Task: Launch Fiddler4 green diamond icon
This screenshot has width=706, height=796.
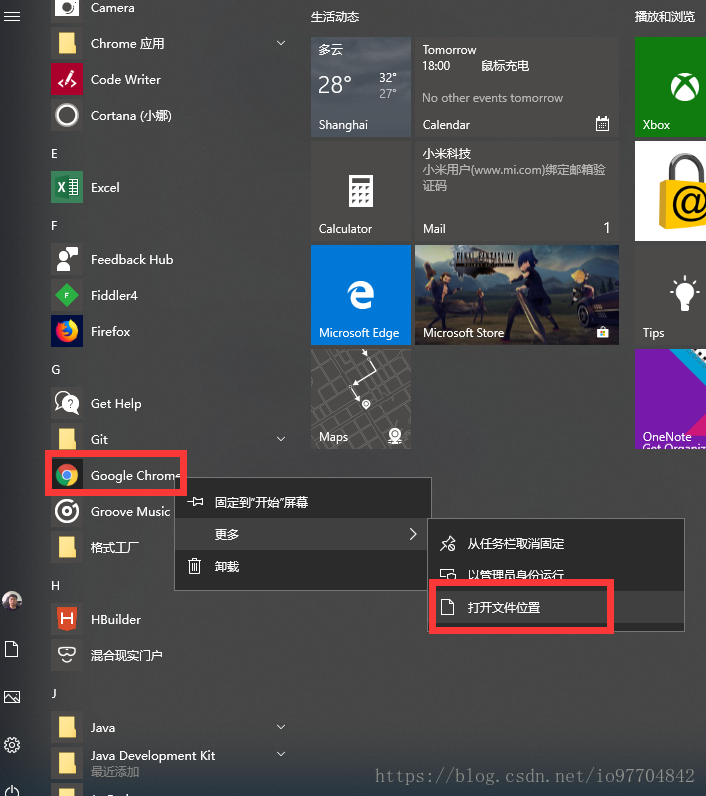Action: tap(67, 295)
